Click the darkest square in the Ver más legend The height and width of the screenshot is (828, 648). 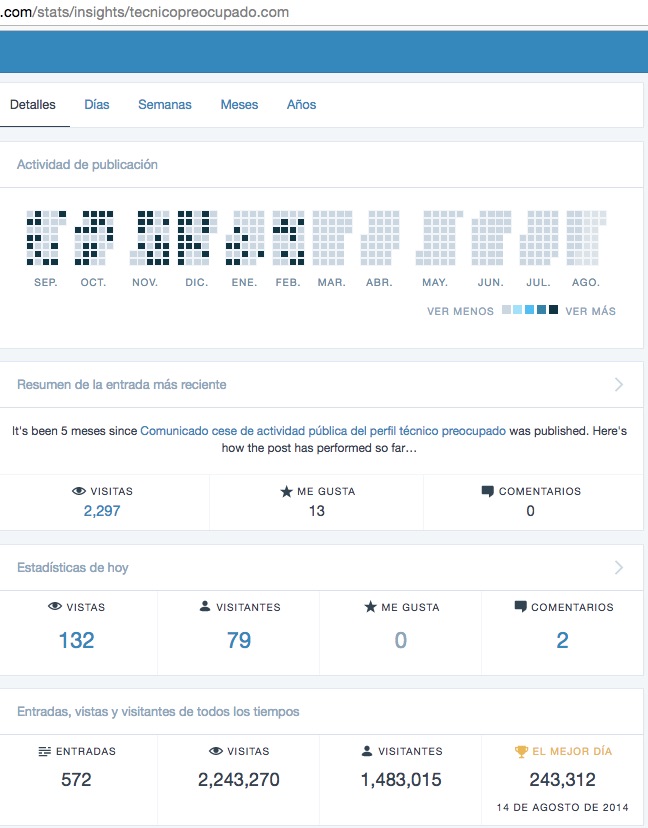pos(553,311)
